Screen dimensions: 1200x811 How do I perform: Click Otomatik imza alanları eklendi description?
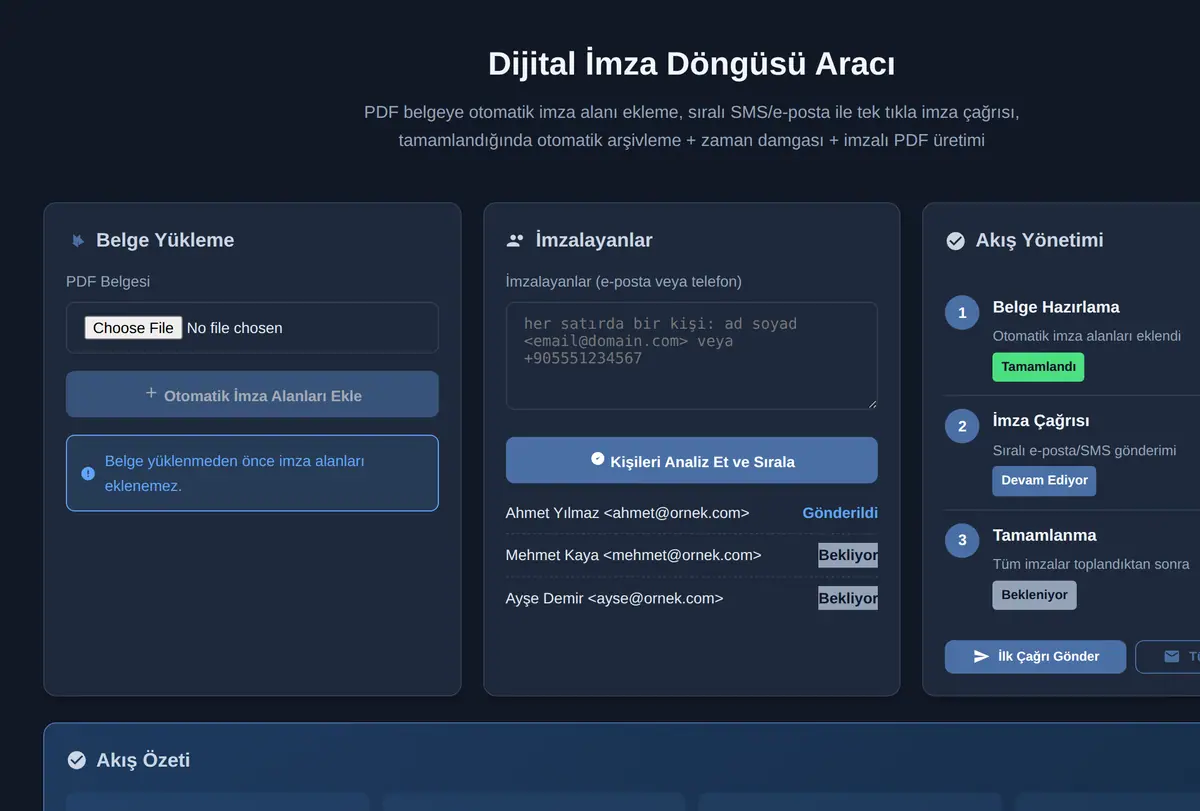(1087, 336)
